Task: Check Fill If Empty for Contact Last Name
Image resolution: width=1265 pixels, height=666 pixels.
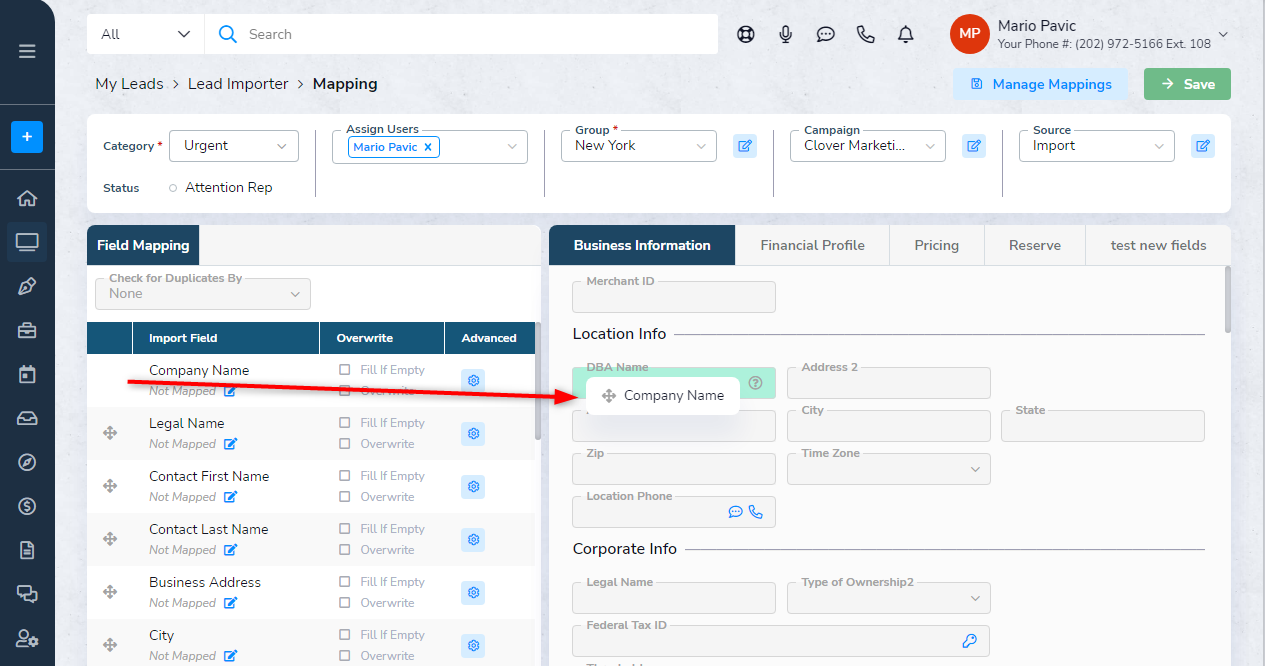Action: pyautogui.click(x=345, y=529)
